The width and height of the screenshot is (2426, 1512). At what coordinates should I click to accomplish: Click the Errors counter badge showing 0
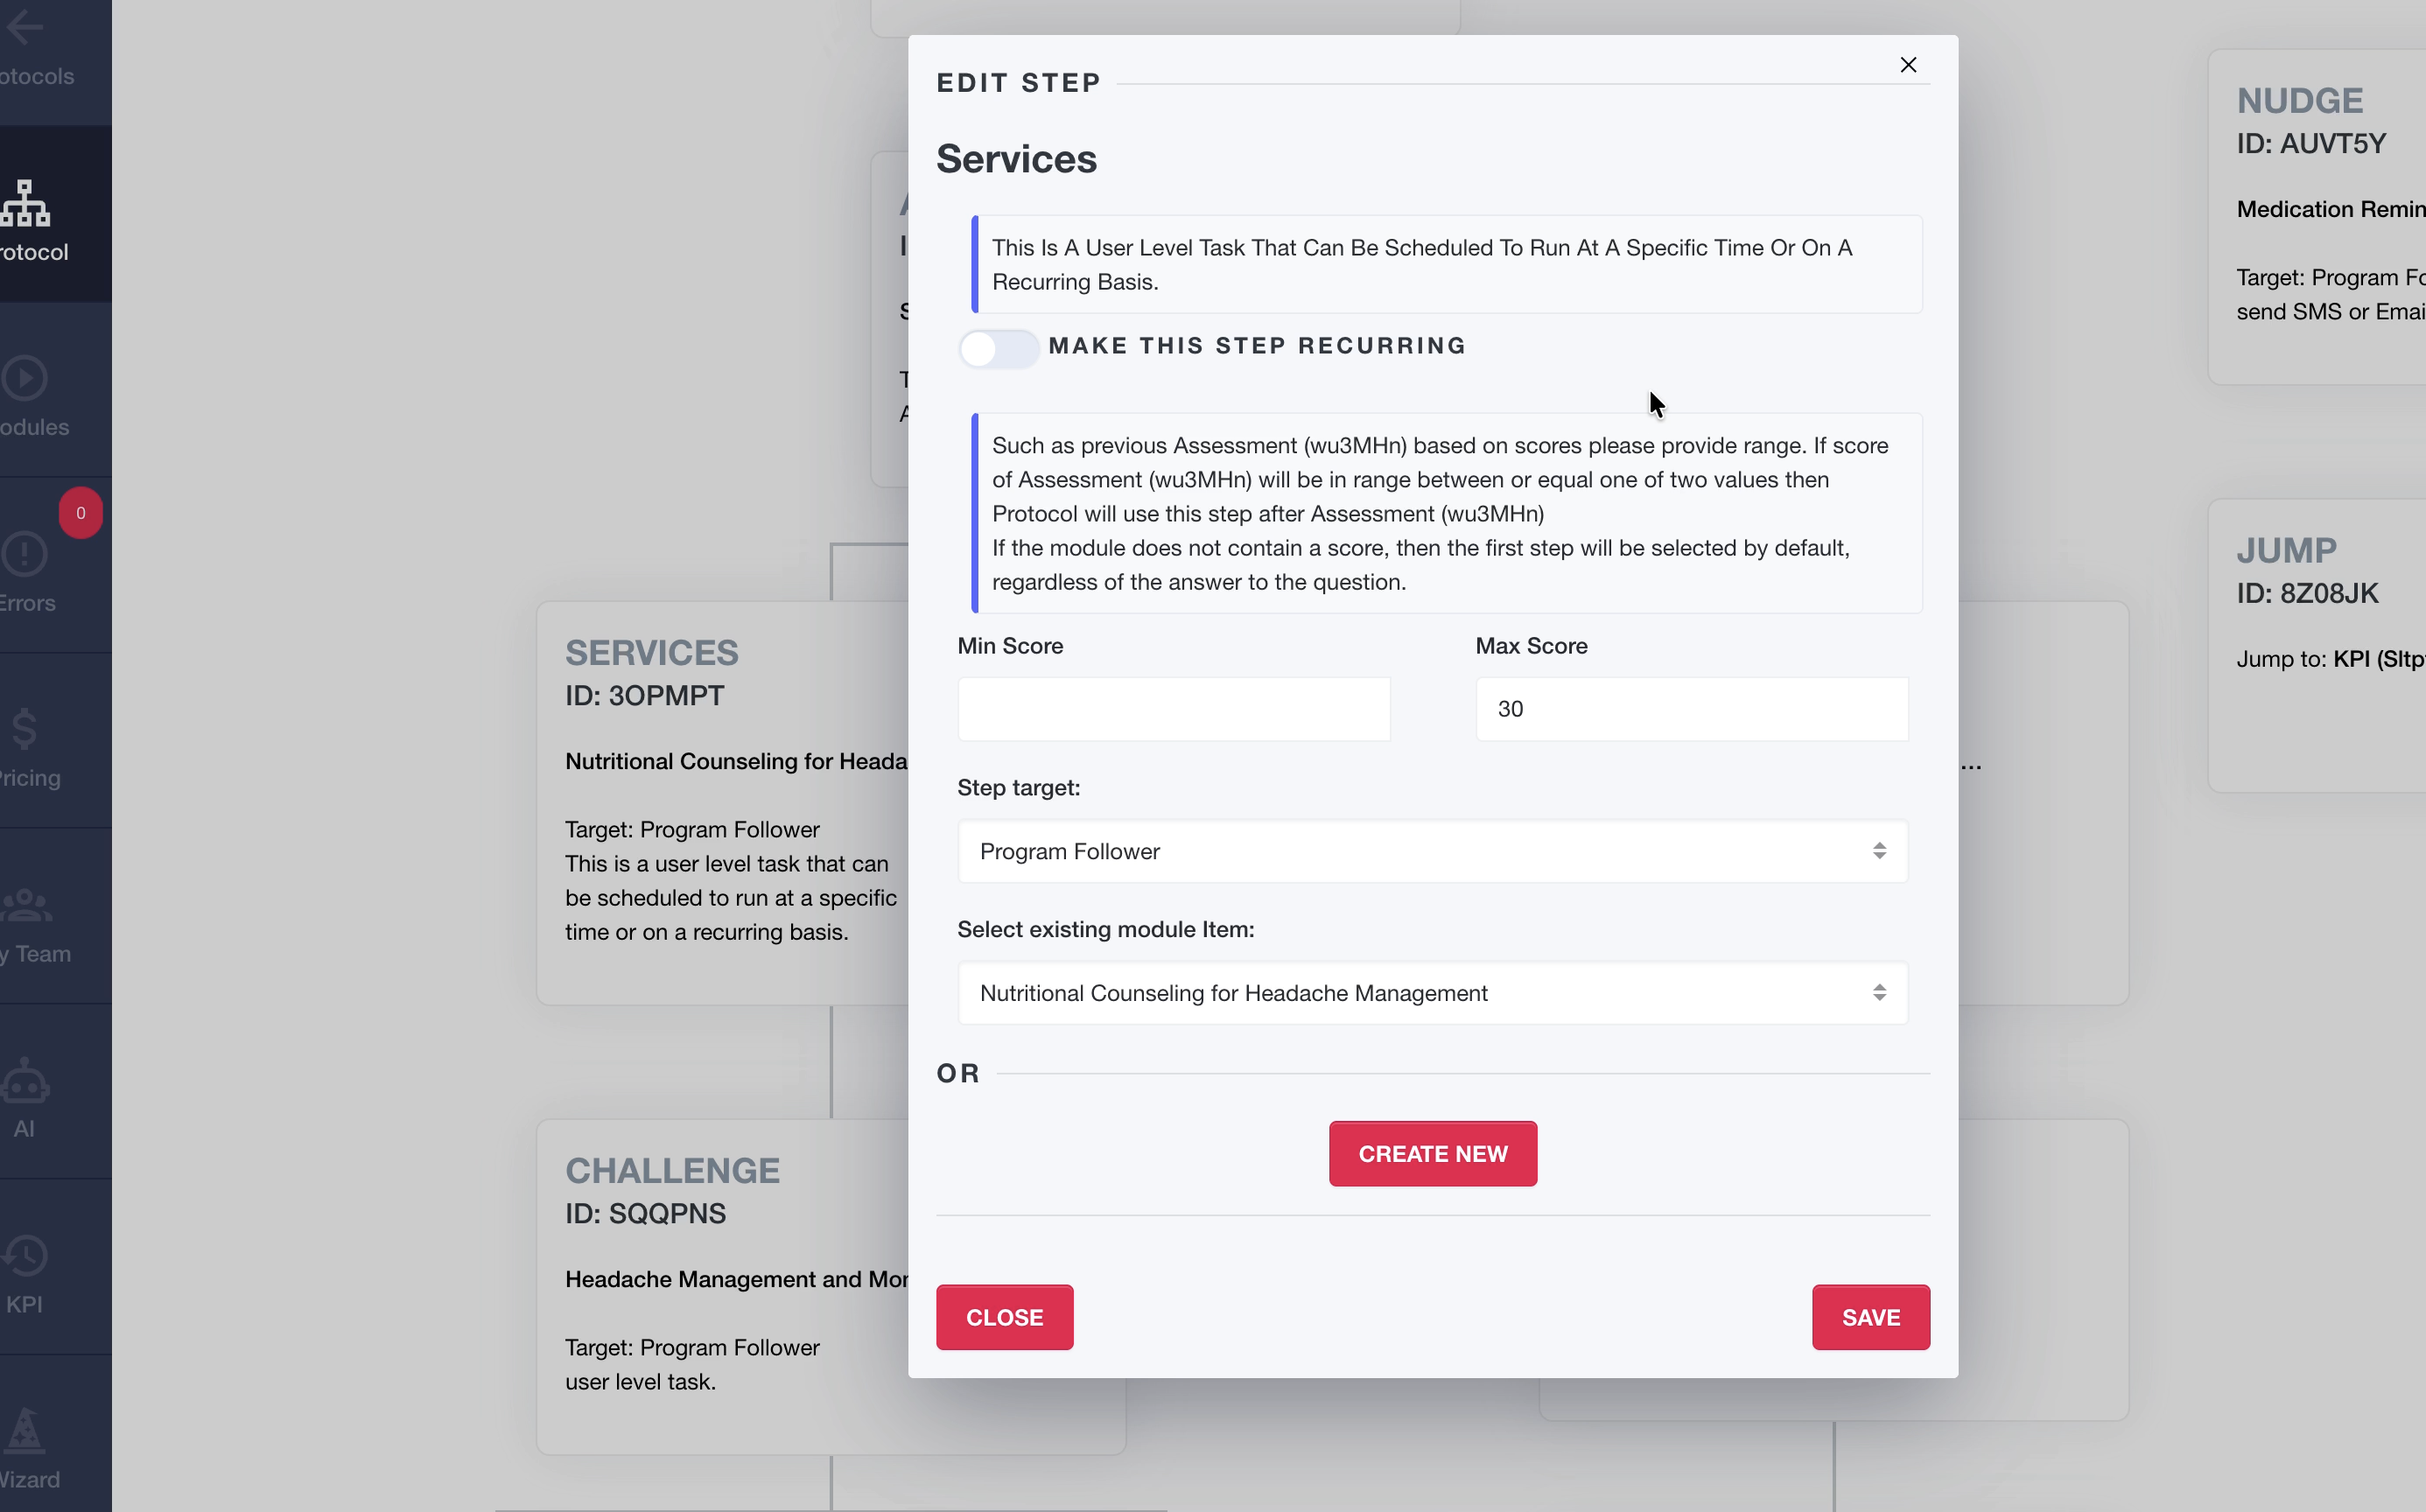point(80,512)
